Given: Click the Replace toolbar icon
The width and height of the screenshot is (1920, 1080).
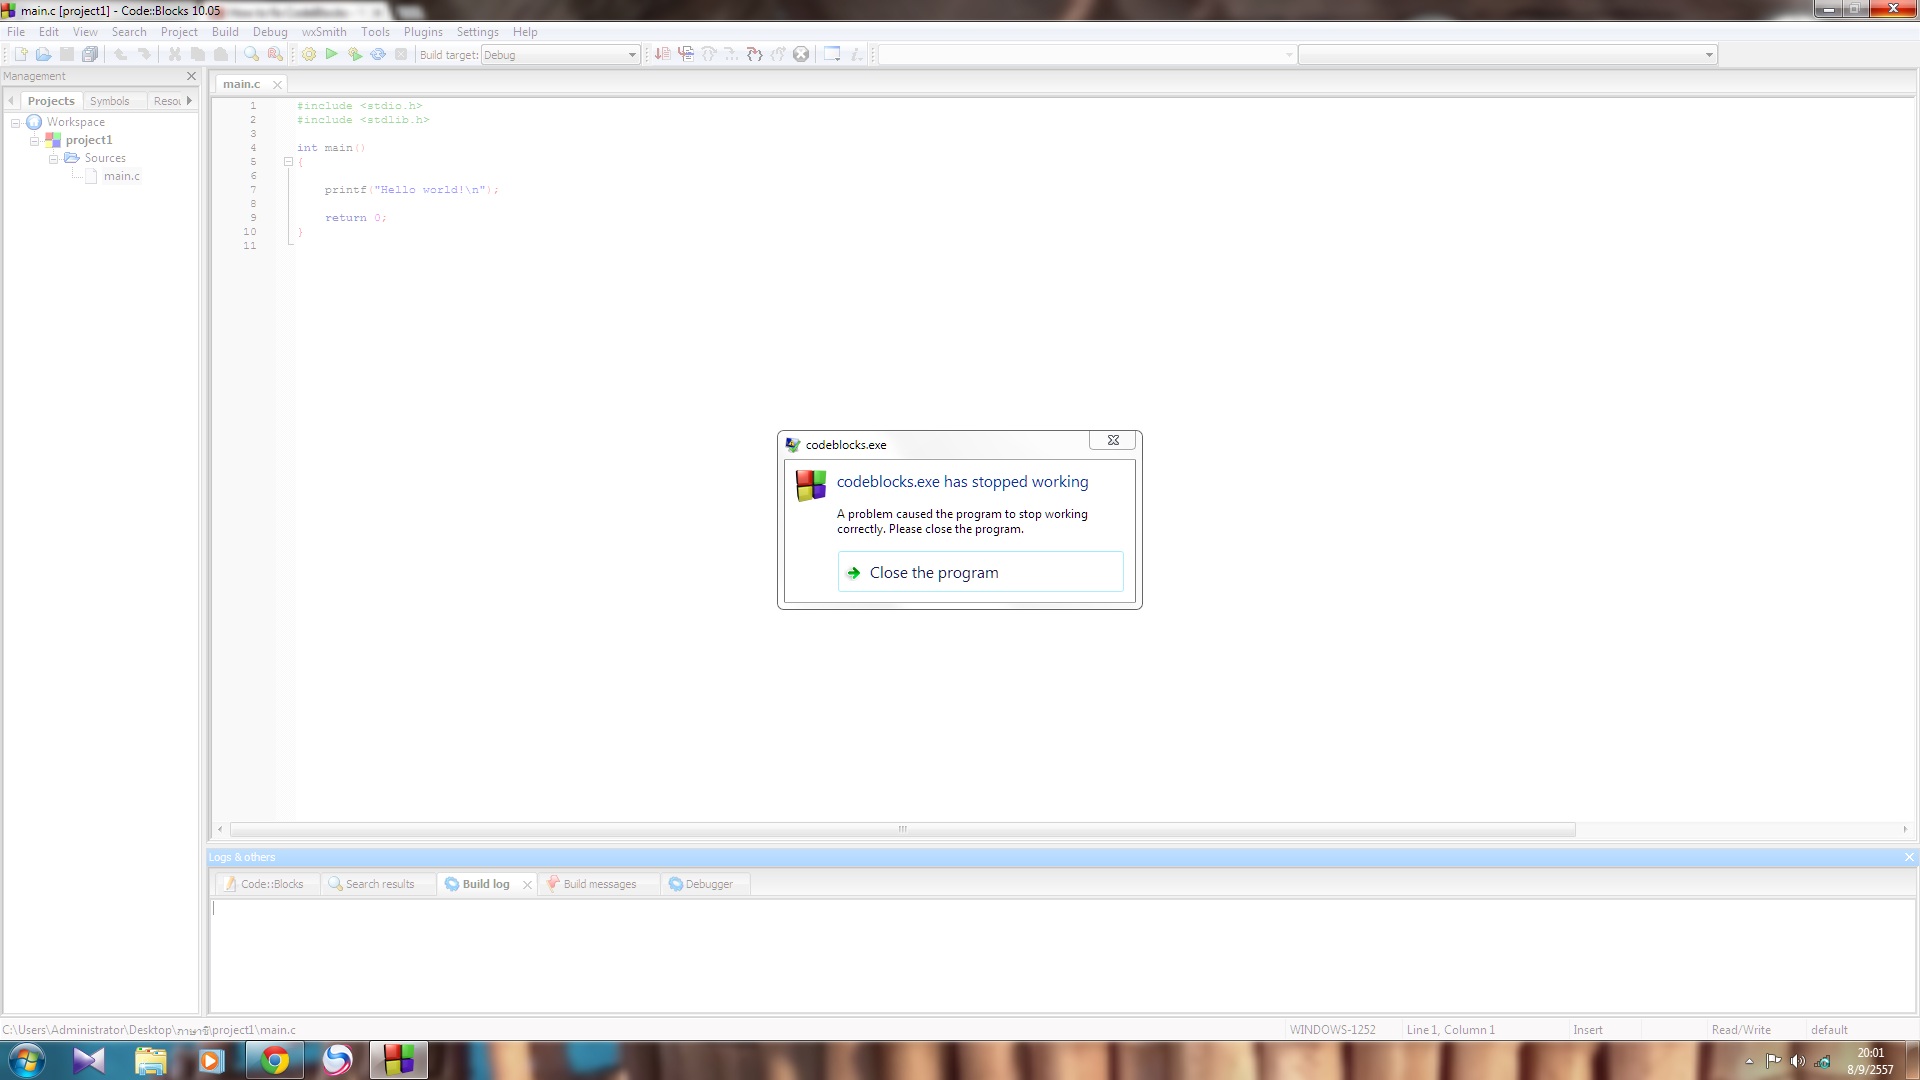Looking at the screenshot, I should [x=275, y=54].
